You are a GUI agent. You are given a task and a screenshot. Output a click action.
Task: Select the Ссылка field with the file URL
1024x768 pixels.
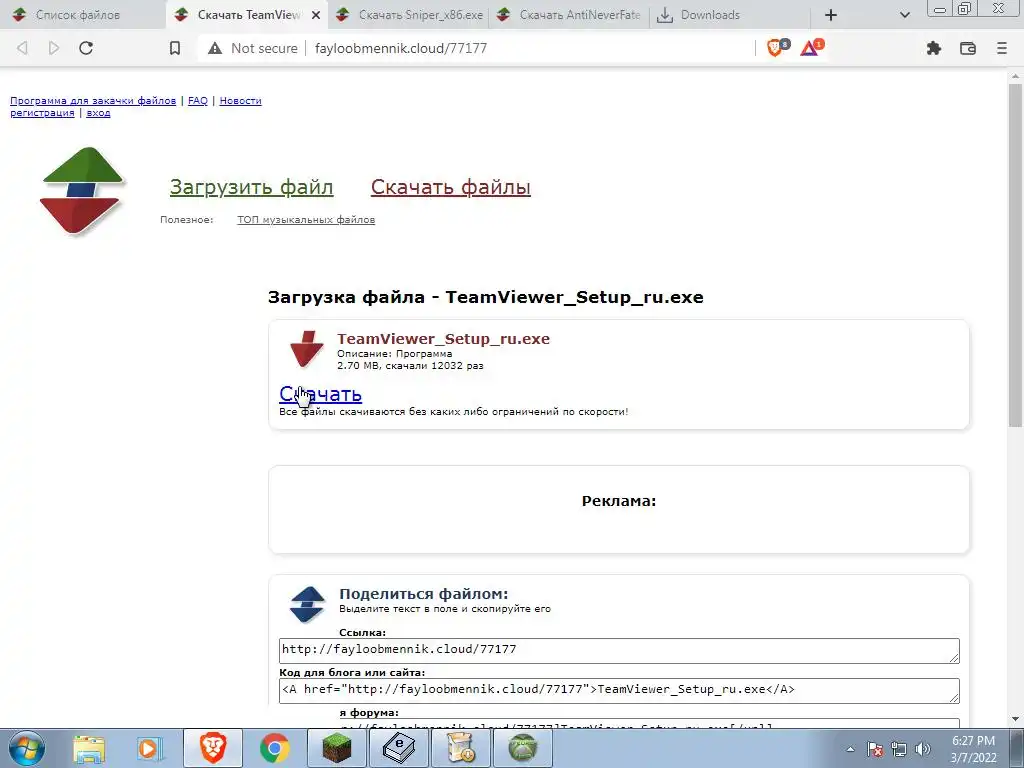point(619,650)
